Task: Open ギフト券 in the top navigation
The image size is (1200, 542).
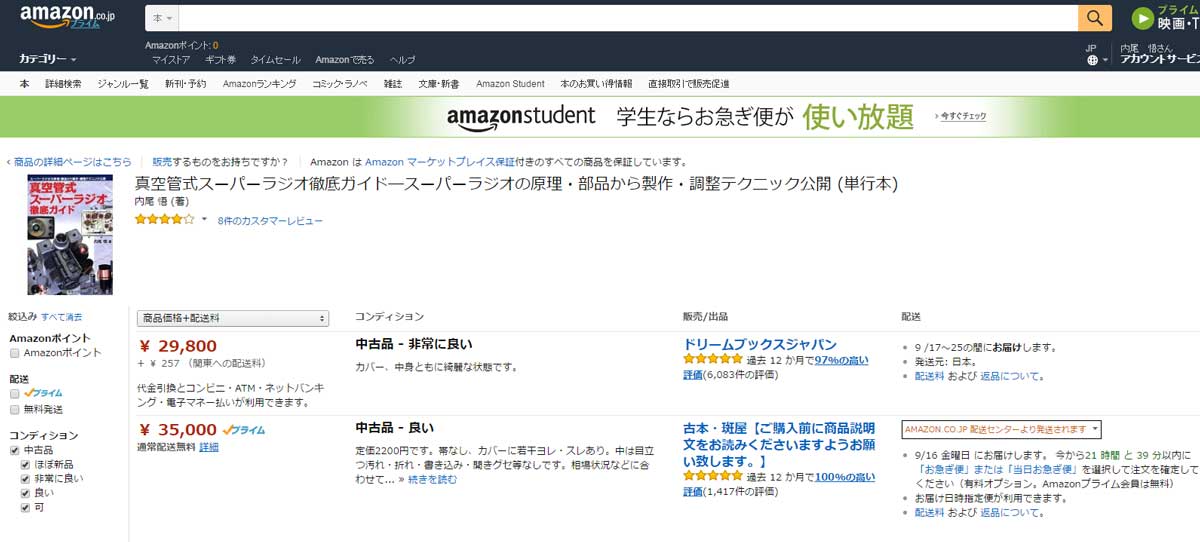Action: (x=220, y=60)
